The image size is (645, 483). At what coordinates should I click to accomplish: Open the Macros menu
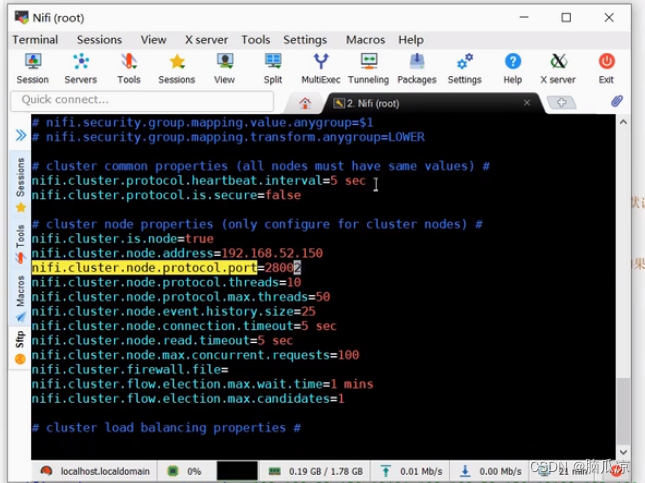[365, 40]
